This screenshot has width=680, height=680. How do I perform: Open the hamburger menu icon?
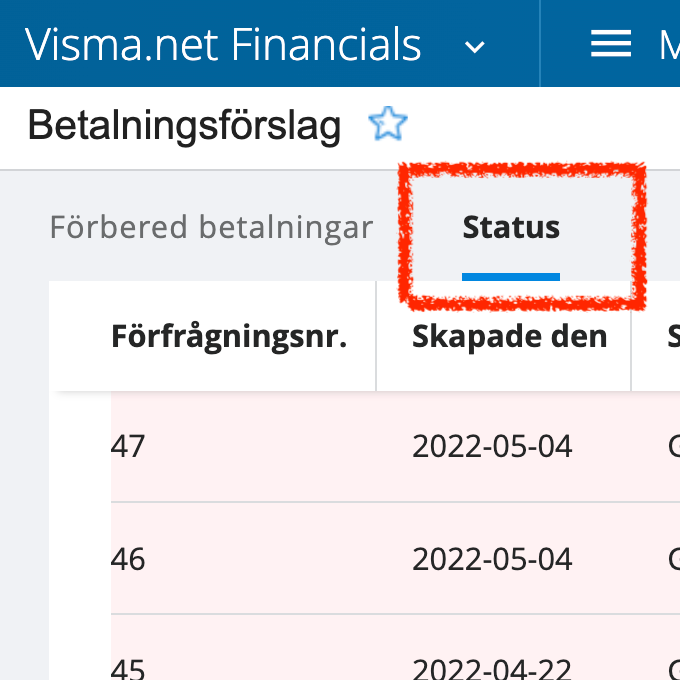pos(610,44)
